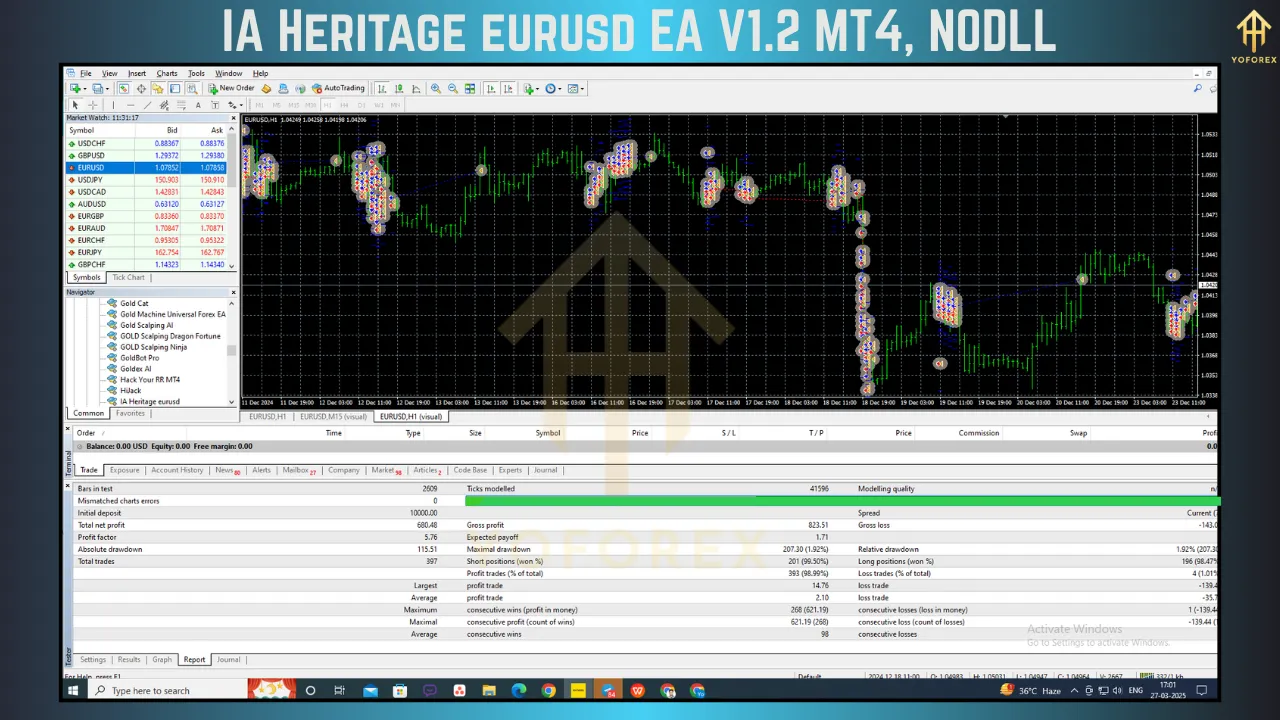This screenshot has height=720, width=1280.
Task: Select the text label tool
Action: (x=215, y=105)
